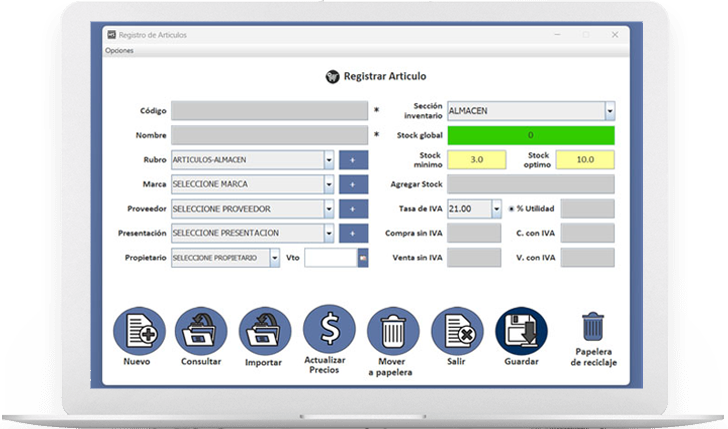
Task: Select the % Utilidad radio button
Action: pos(511,209)
